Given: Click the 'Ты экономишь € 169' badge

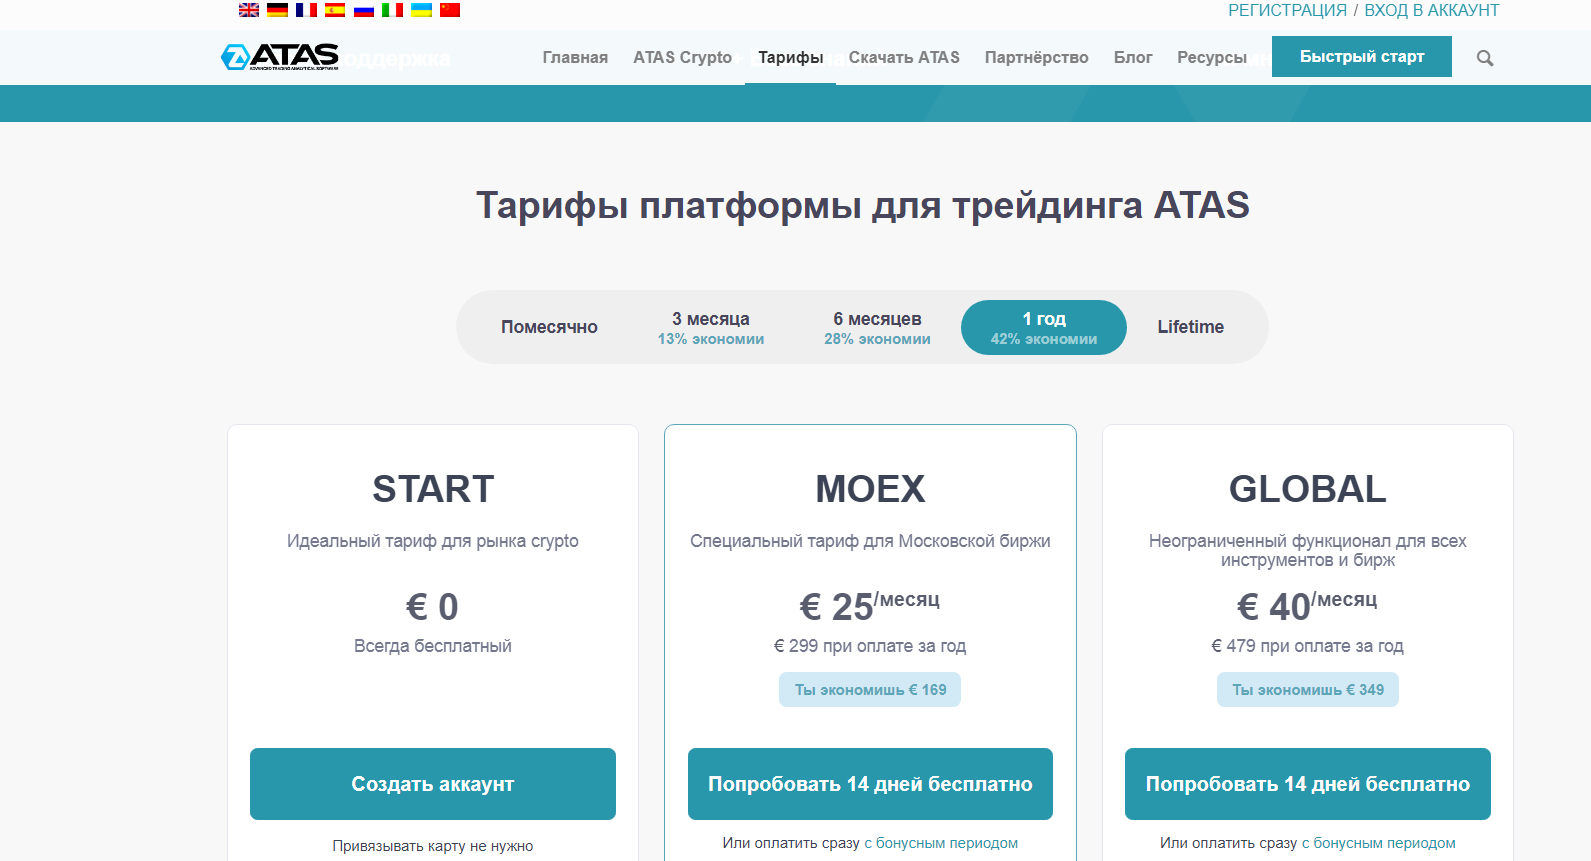Looking at the screenshot, I should (x=870, y=690).
